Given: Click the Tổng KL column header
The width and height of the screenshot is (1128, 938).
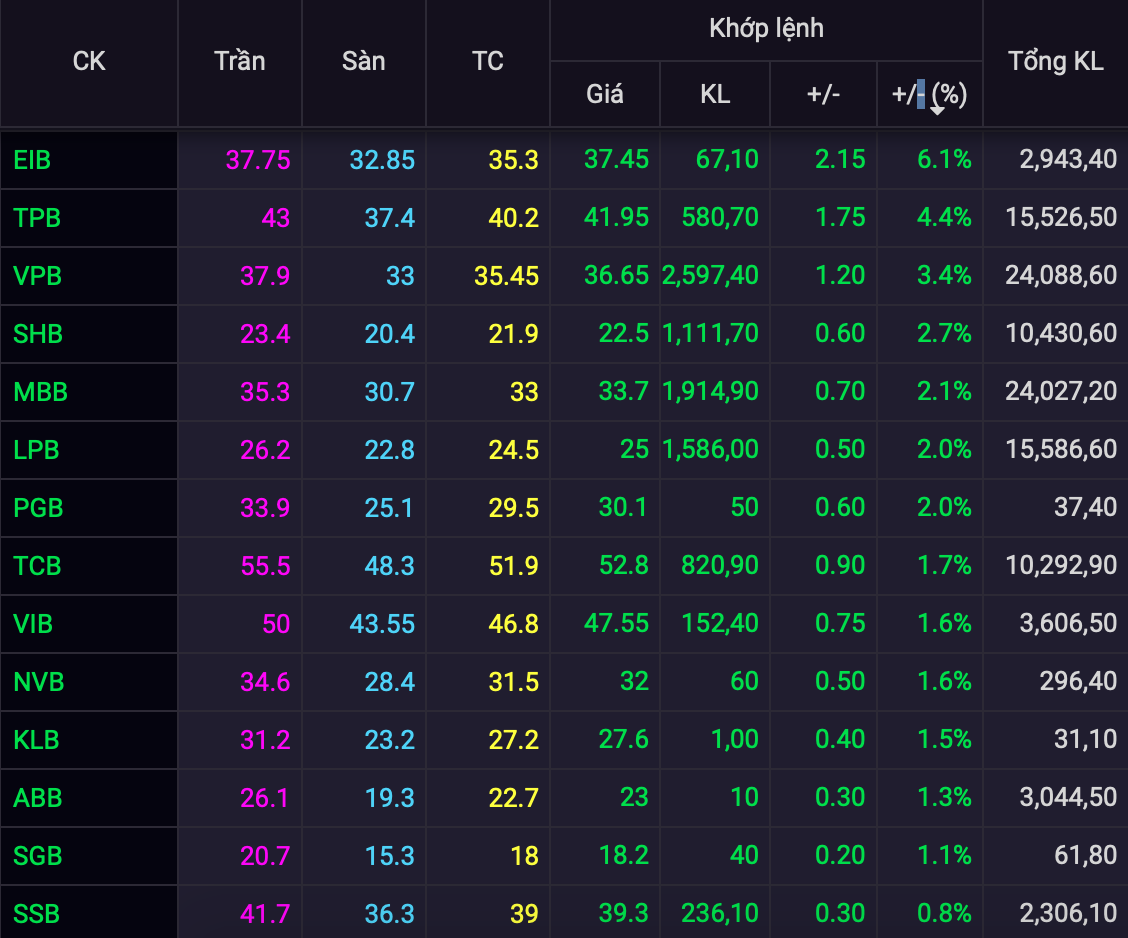Looking at the screenshot, I should pyautogui.click(x=1055, y=62).
